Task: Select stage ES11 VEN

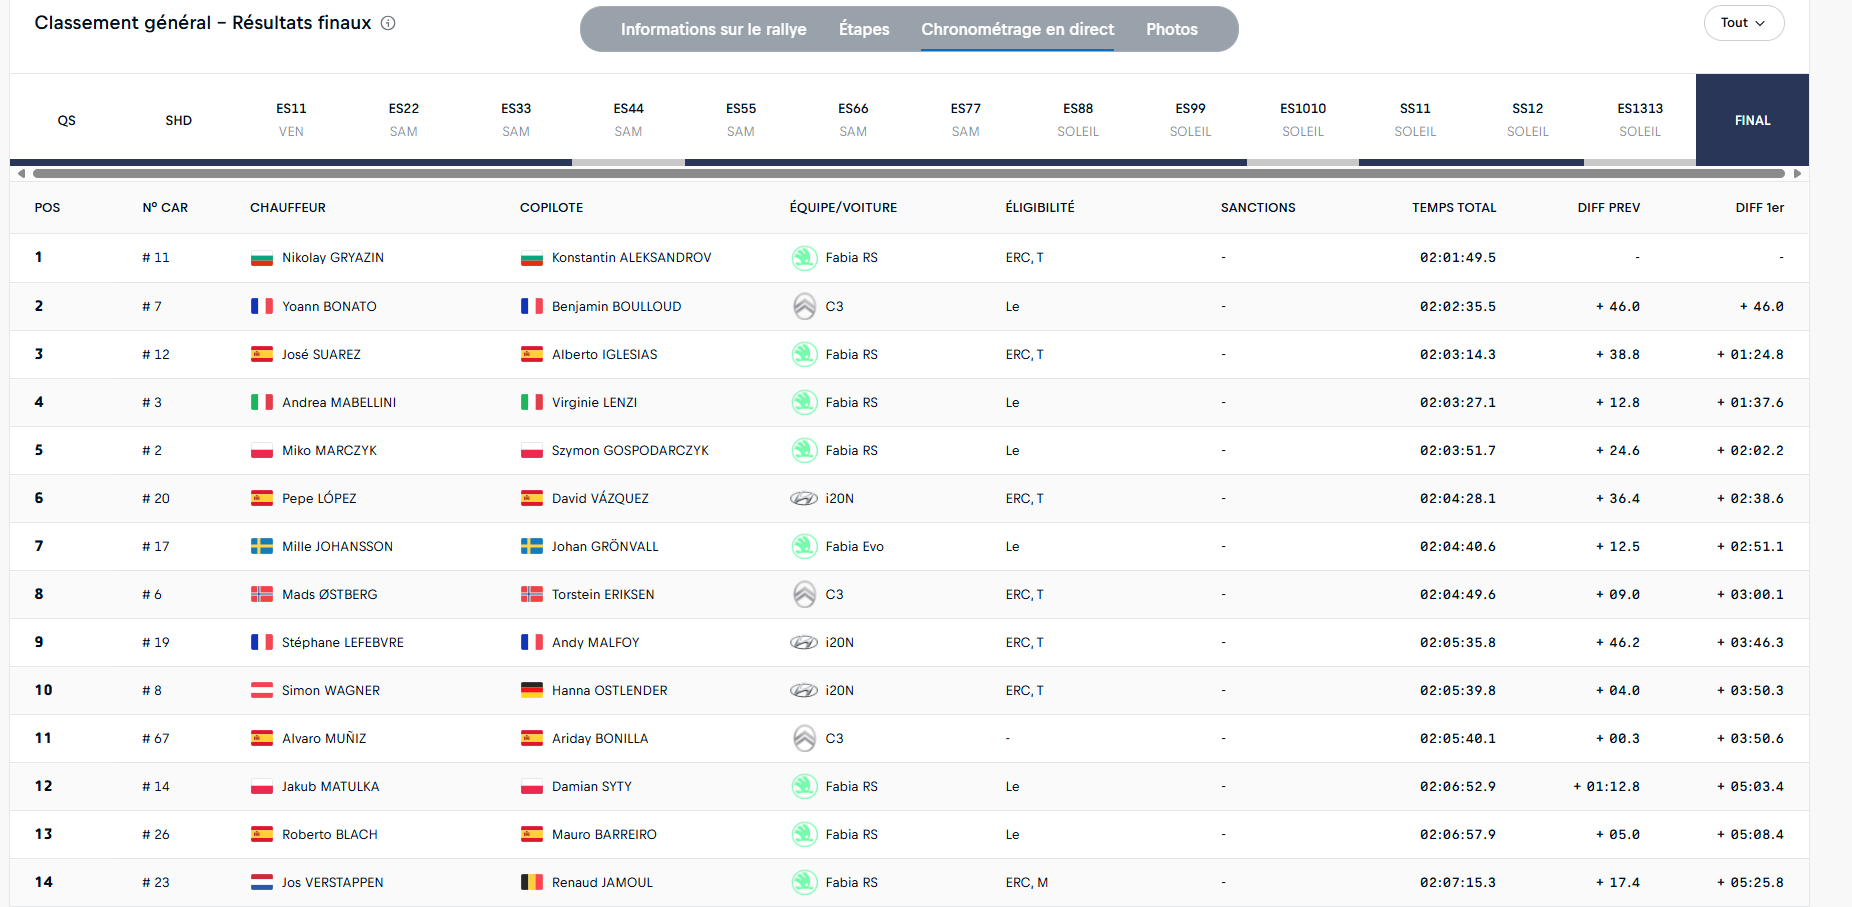Action: (x=291, y=119)
